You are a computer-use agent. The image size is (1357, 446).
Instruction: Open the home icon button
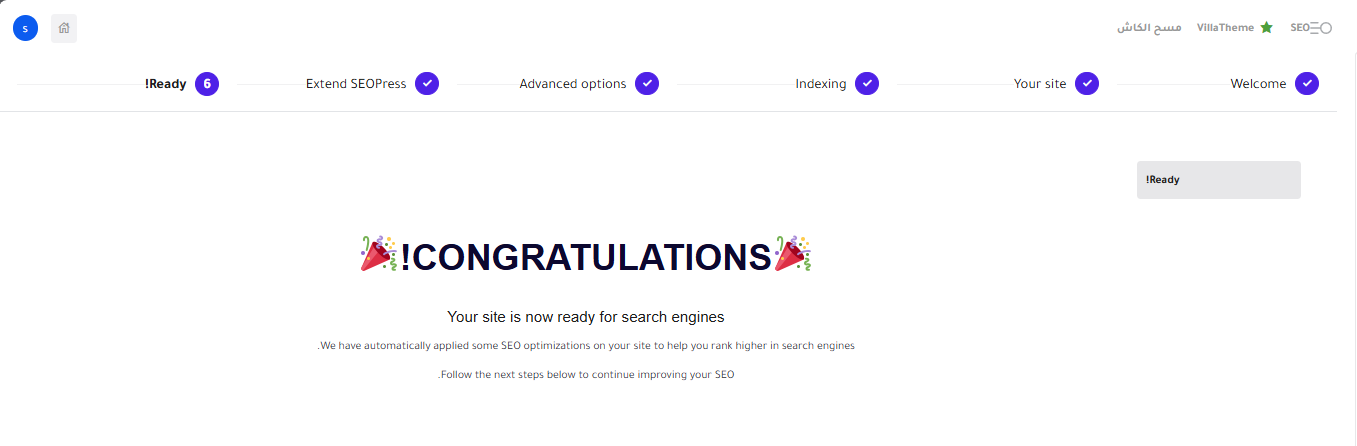(64, 28)
